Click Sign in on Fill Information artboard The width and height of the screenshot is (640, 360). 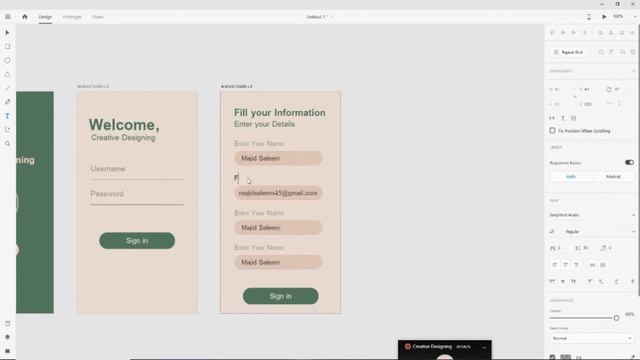point(281,296)
